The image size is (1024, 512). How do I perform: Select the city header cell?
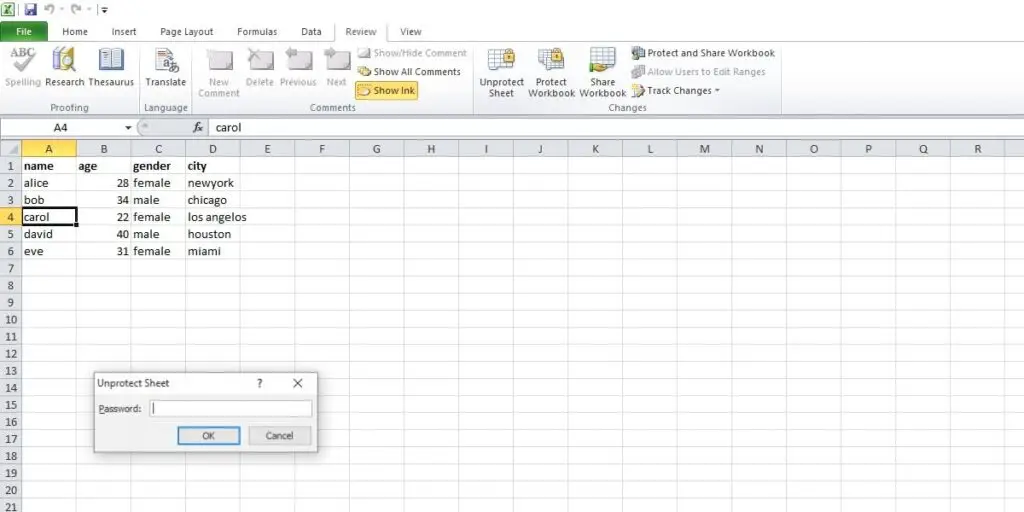pyautogui.click(x=213, y=166)
